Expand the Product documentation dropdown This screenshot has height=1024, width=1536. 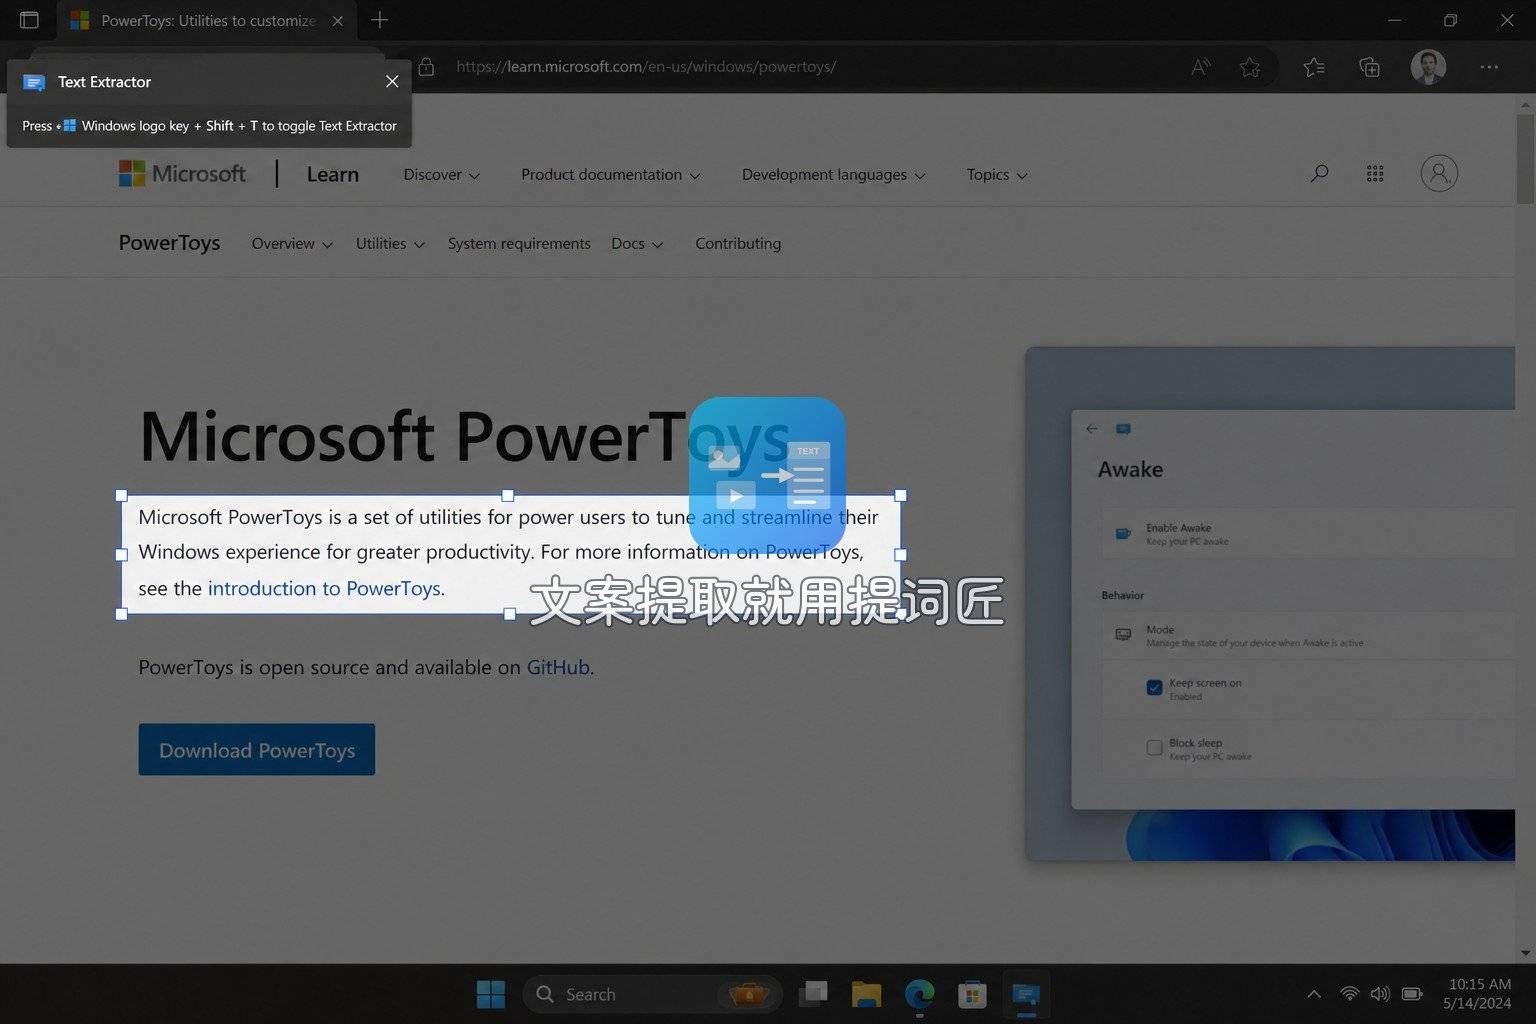tap(610, 174)
